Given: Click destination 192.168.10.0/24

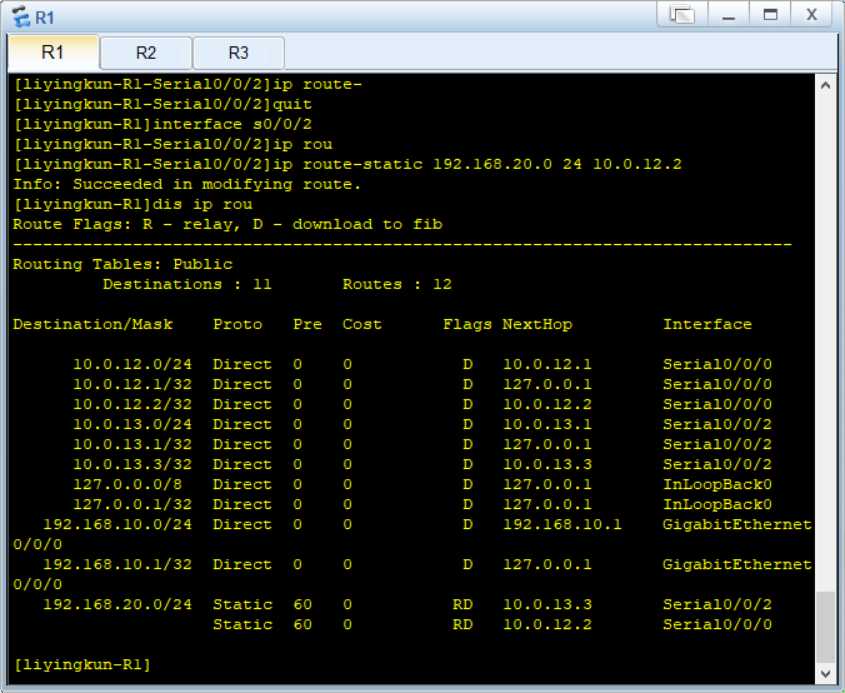Looking at the screenshot, I should (117, 524).
